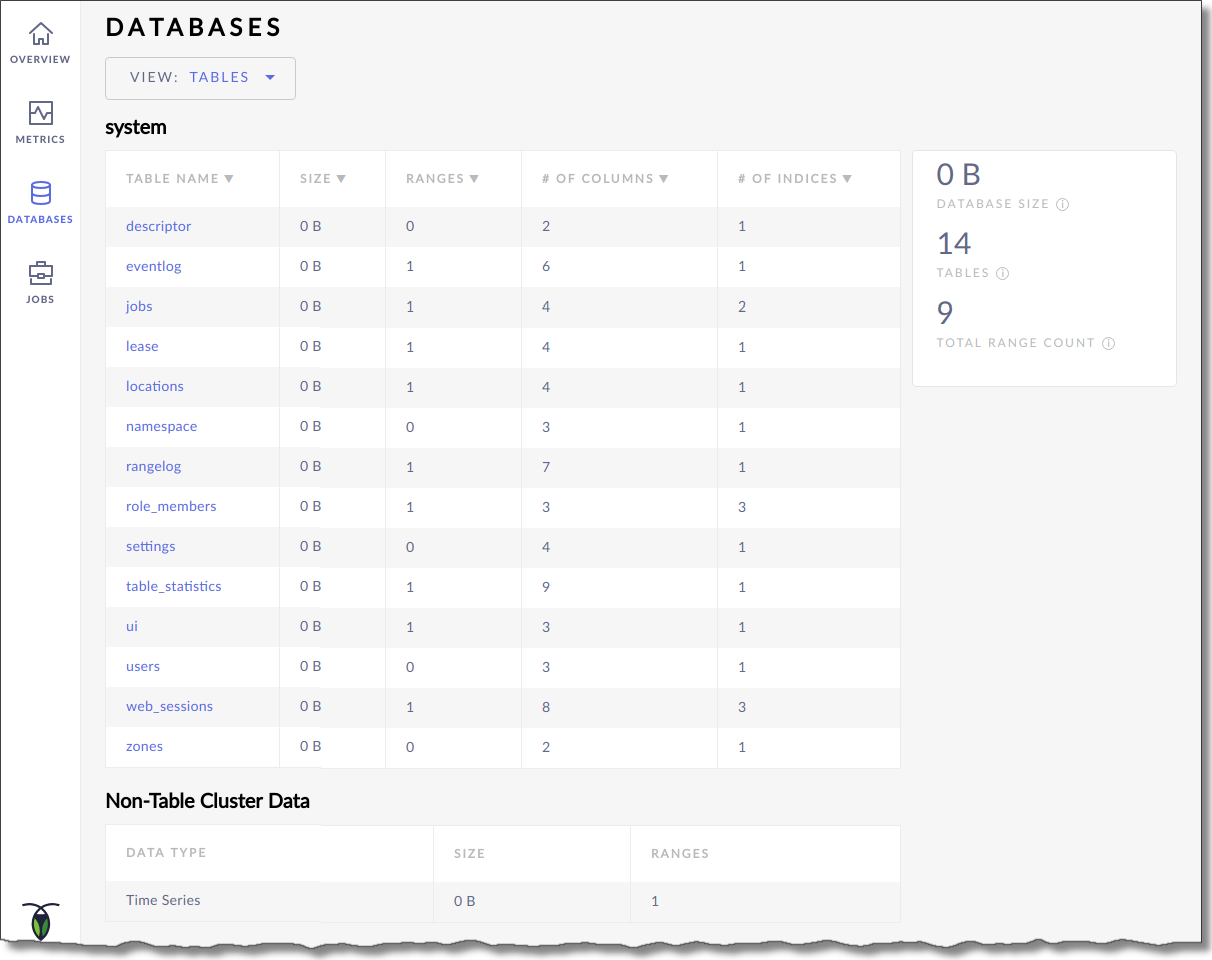
Task: Open the View: Tables dropdown
Action: tap(200, 78)
